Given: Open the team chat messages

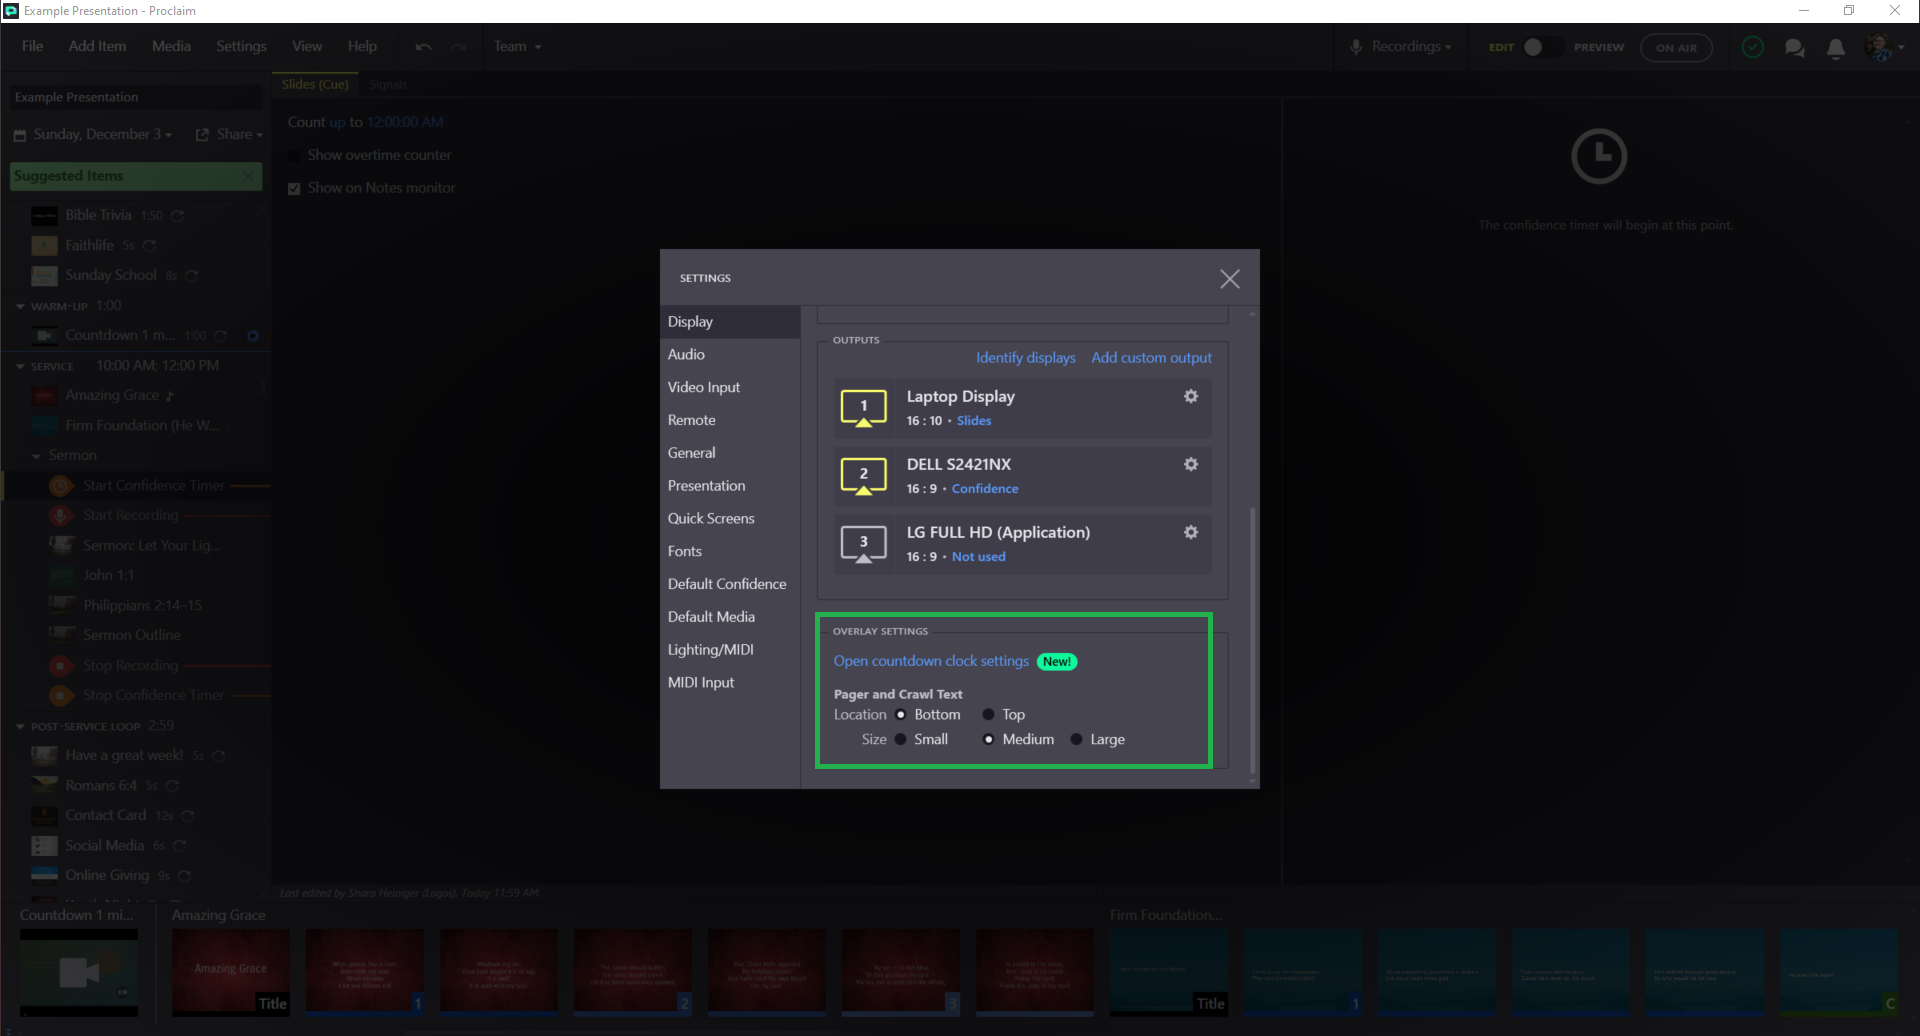Looking at the screenshot, I should [x=1795, y=47].
